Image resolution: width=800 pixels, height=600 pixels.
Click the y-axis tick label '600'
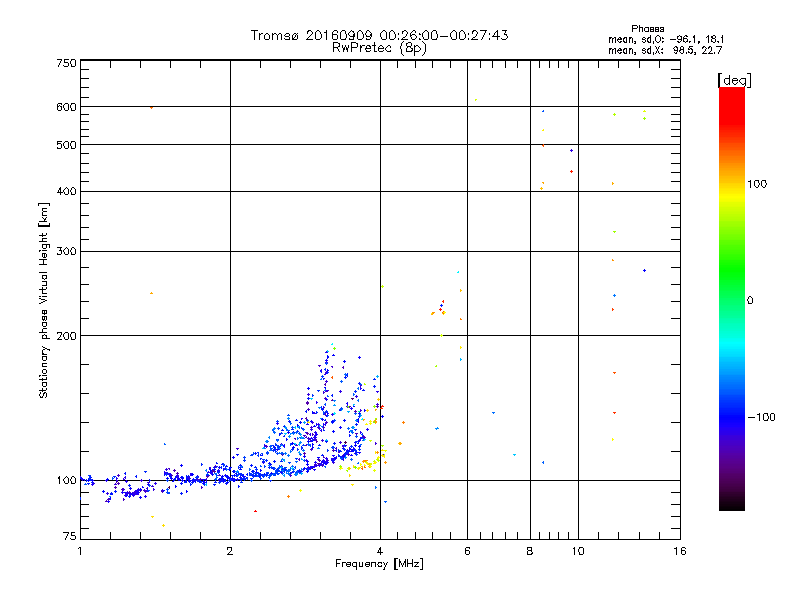click(67, 107)
